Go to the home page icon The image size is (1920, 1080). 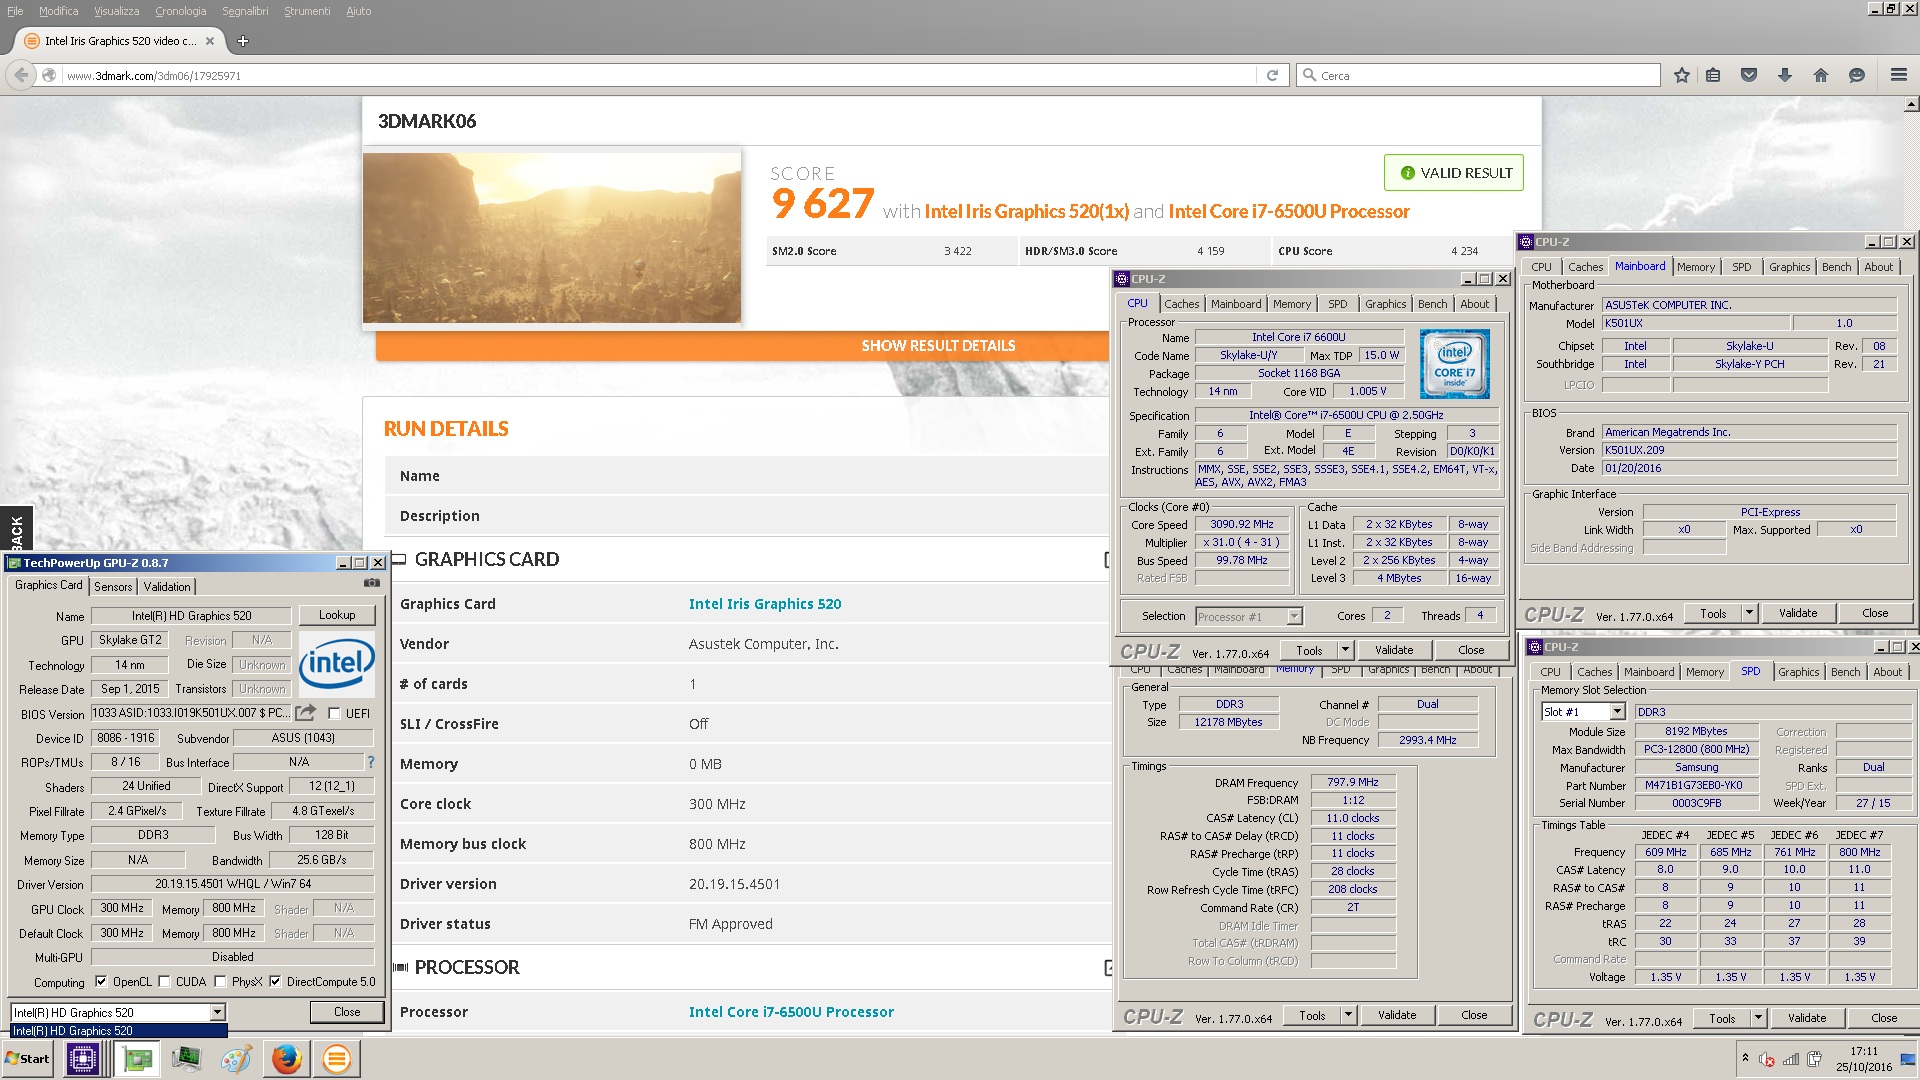(1820, 75)
